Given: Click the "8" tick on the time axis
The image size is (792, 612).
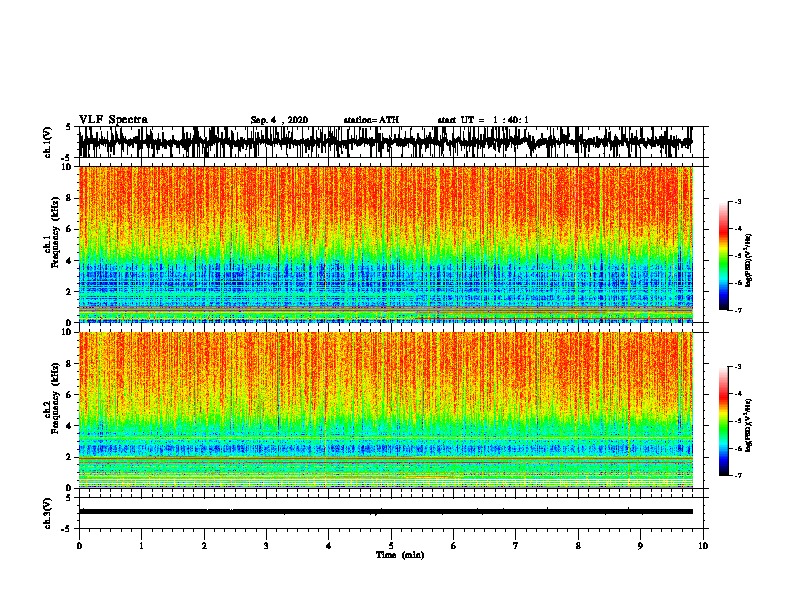Looking at the screenshot, I should point(578,546).
